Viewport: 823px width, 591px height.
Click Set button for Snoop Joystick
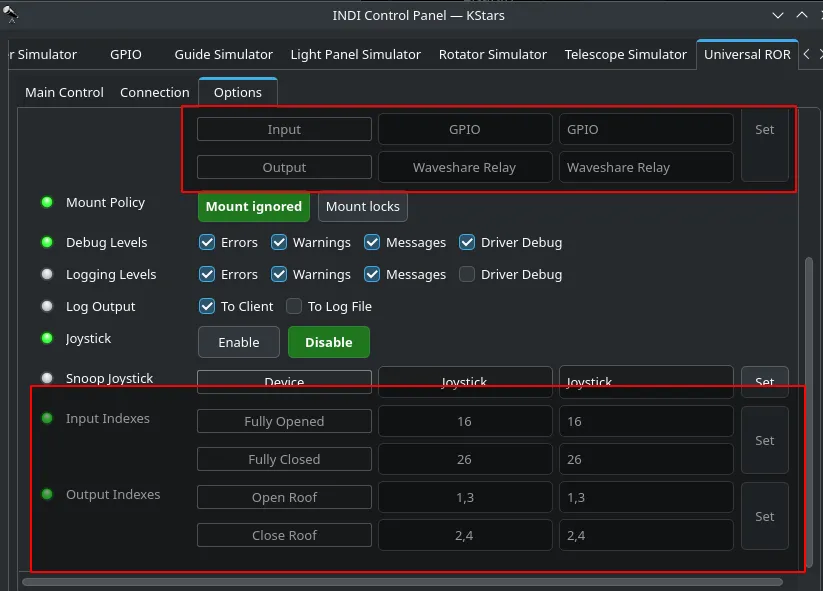tap(764, 382)
